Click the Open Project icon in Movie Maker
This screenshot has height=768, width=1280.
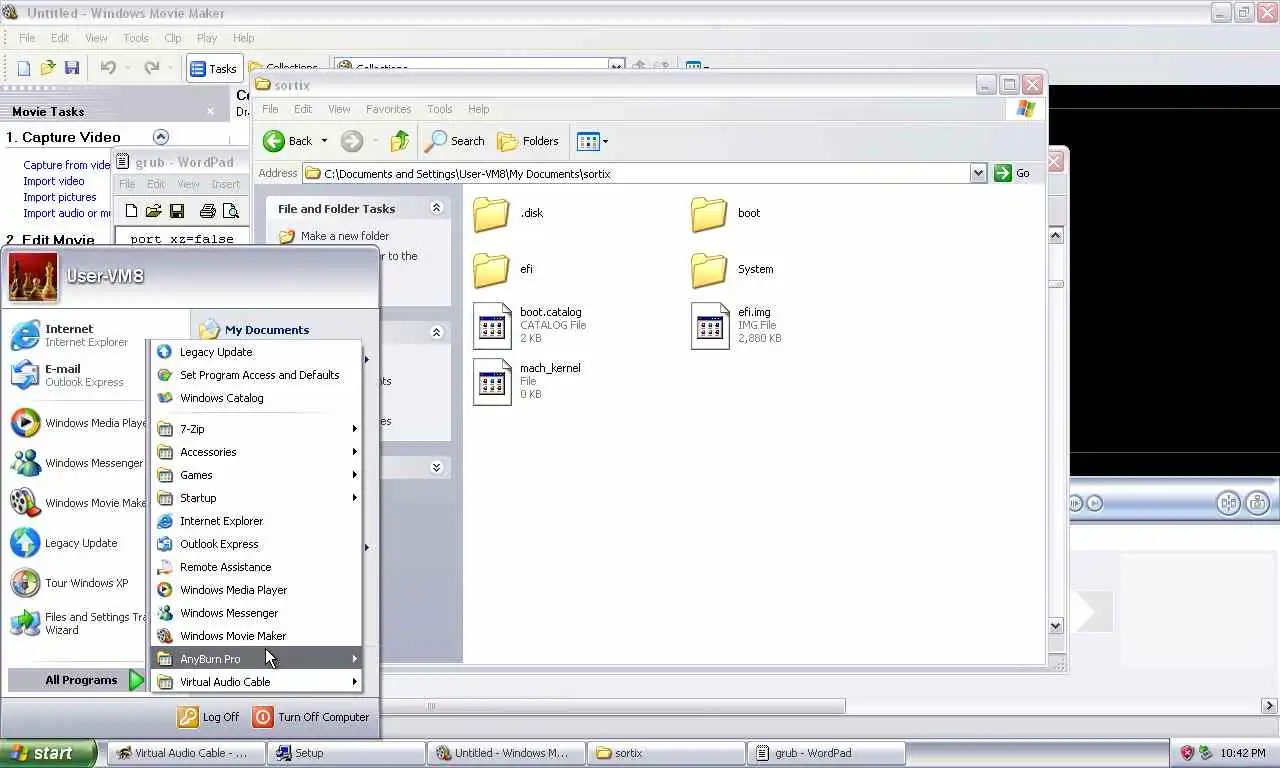pos(47,68)
